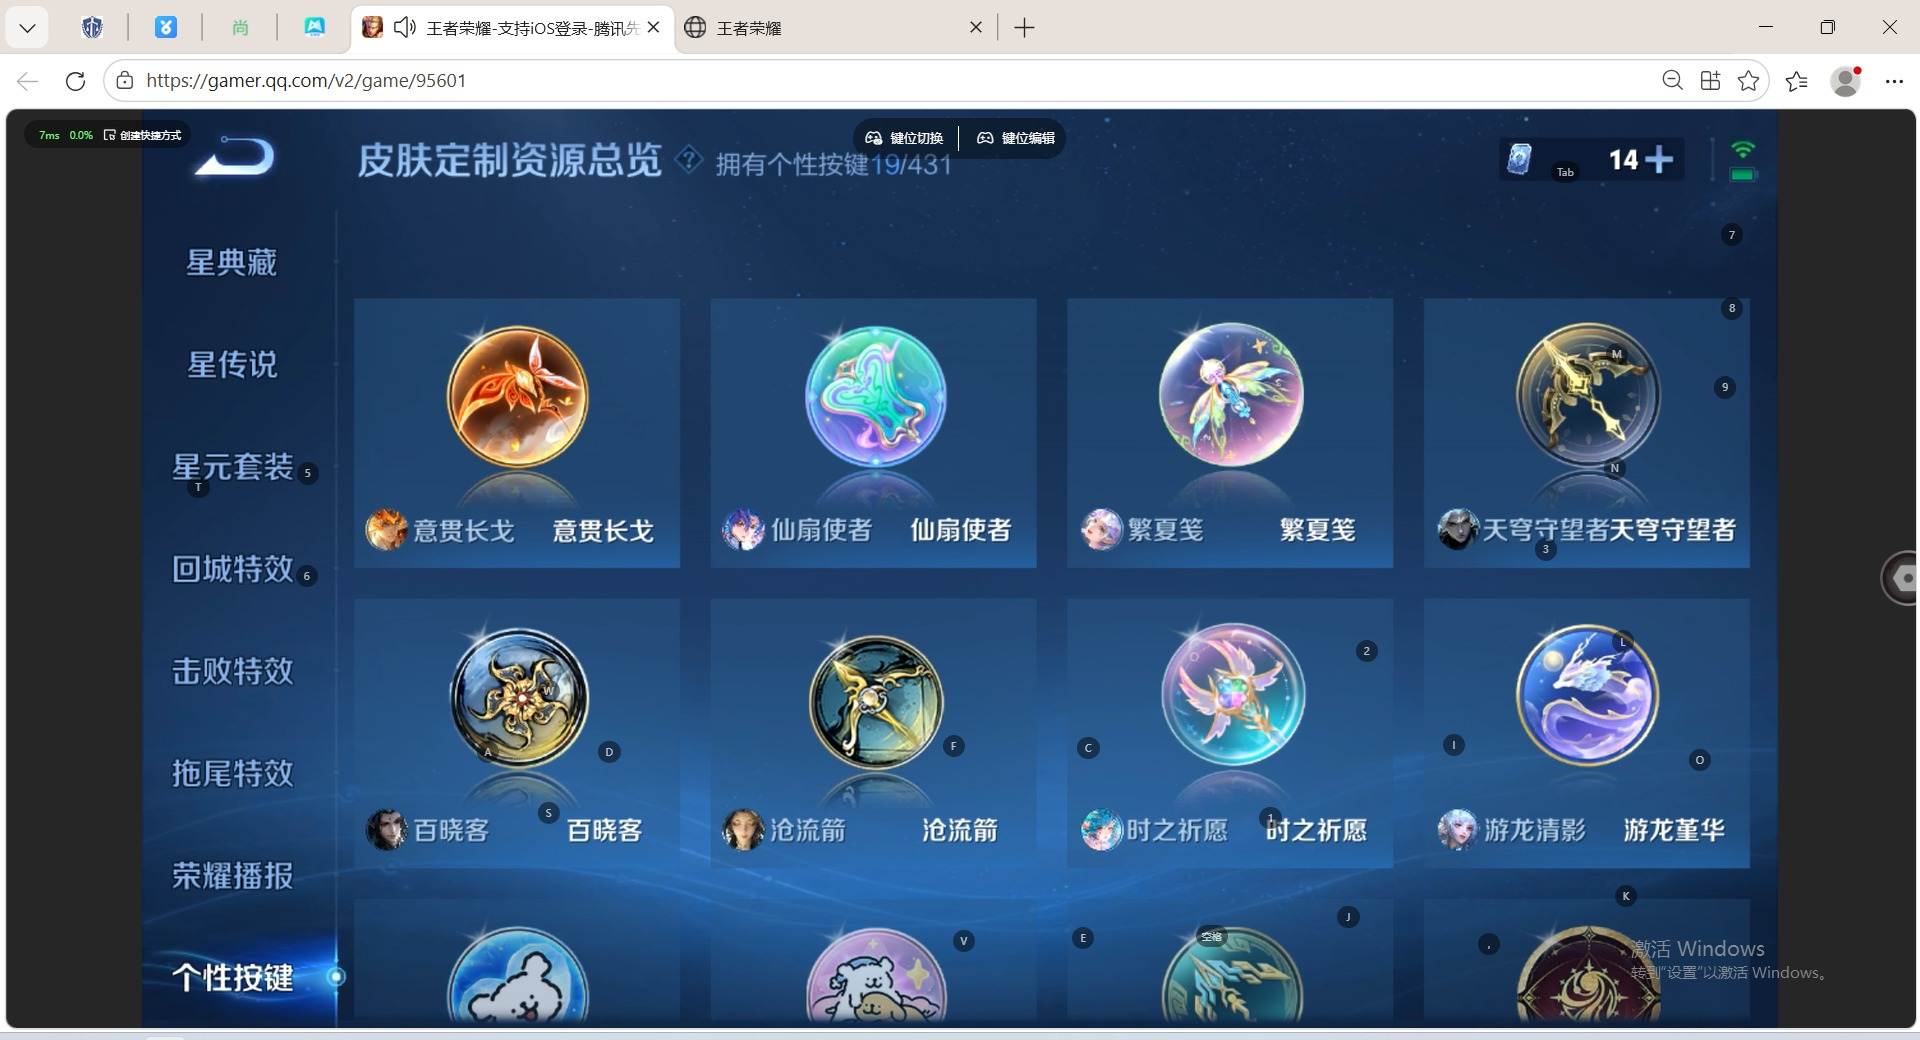
Task: Click the blue ticket currency icon
Action: click(x=1519, y=159)
